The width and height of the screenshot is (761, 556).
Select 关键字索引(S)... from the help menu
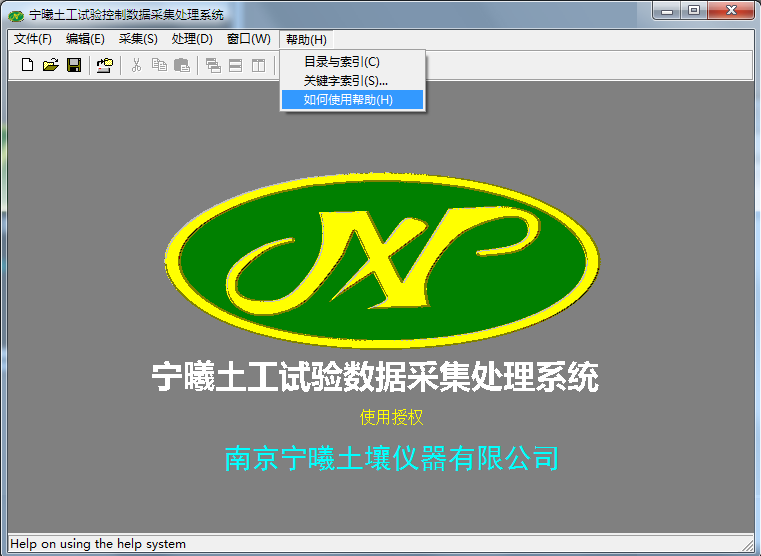coord(352,81)
